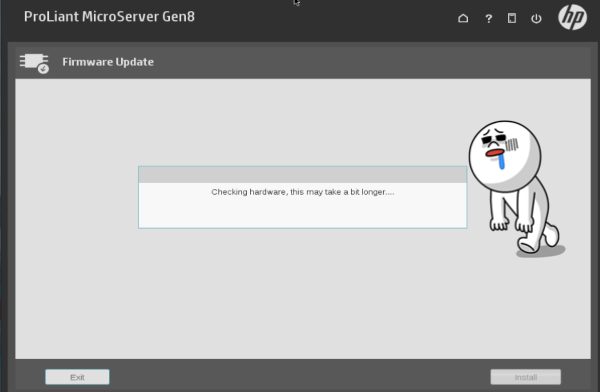Click the Firmware Update heading text

point(108,62)
